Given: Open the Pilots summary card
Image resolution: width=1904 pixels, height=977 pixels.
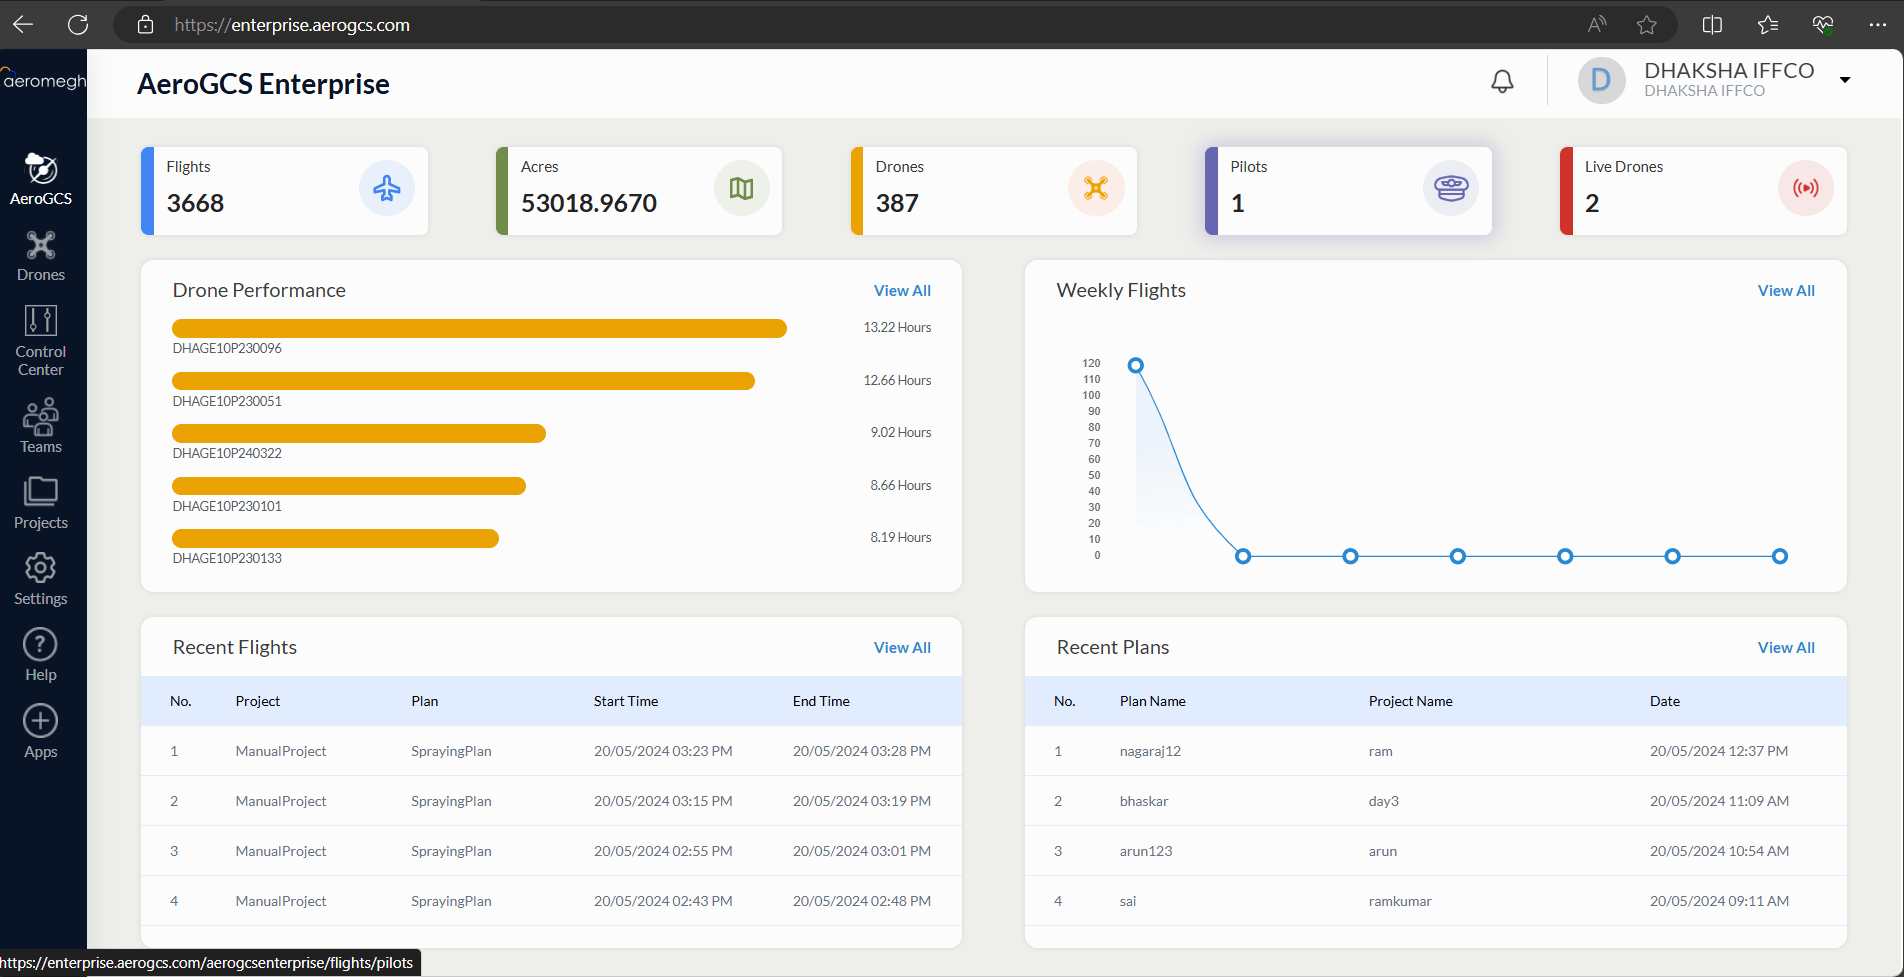Looking at the screenshot, I should pyautogui.click(x=1348, y=191).
